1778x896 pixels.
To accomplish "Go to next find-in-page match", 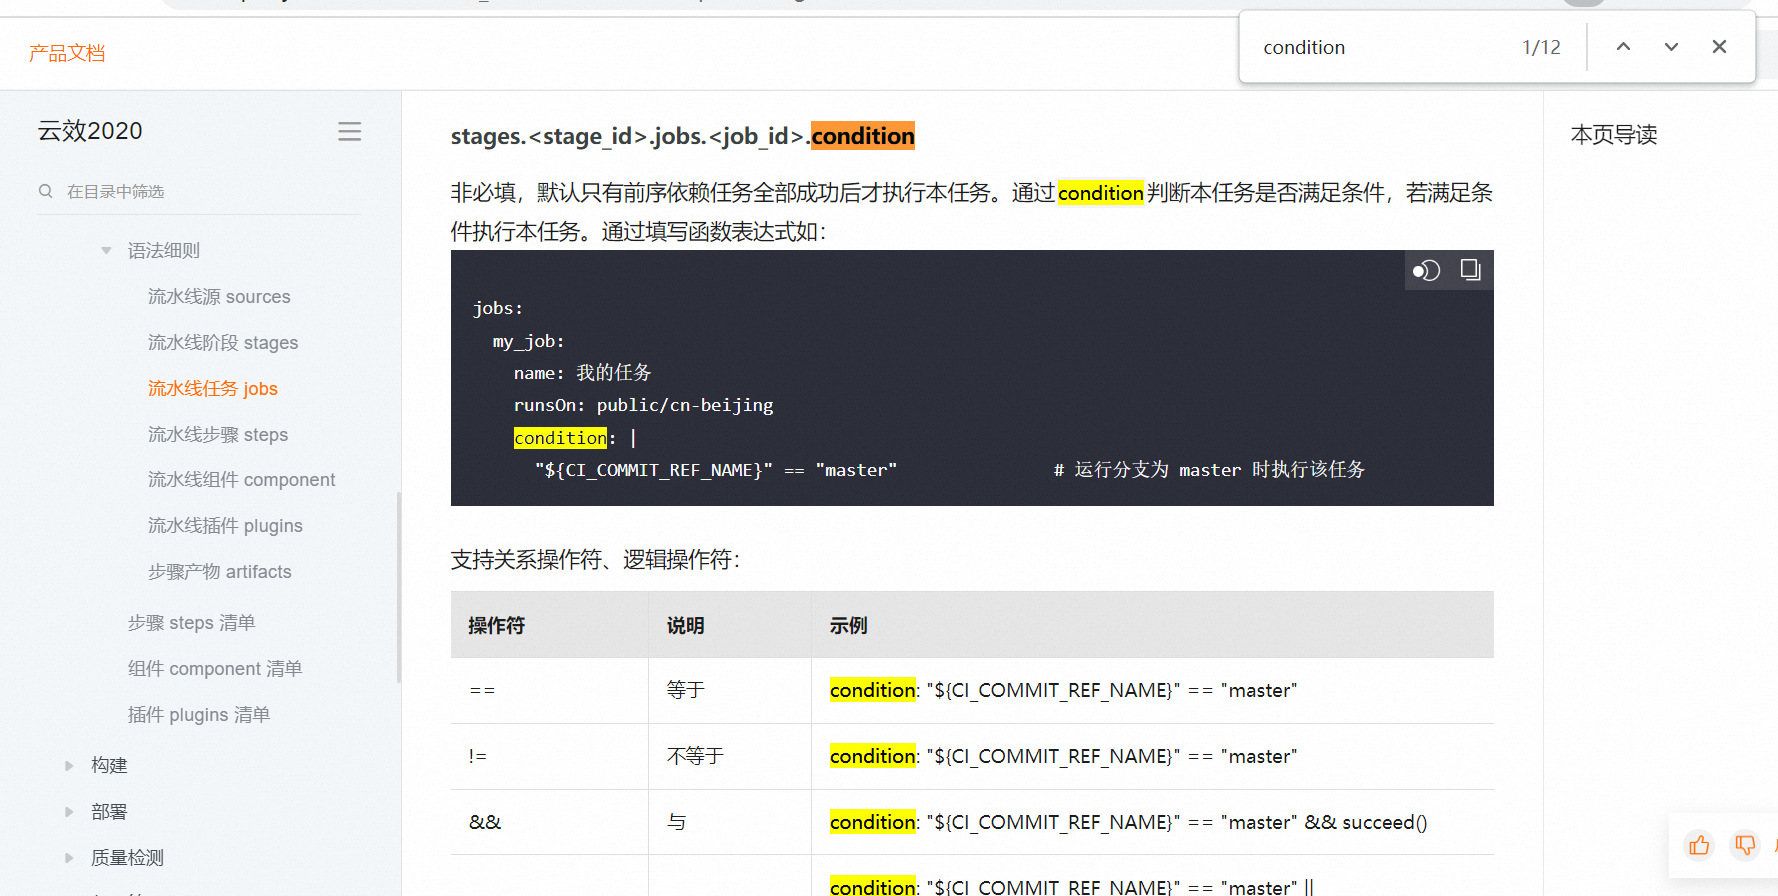I will [x=1671, y=47].
